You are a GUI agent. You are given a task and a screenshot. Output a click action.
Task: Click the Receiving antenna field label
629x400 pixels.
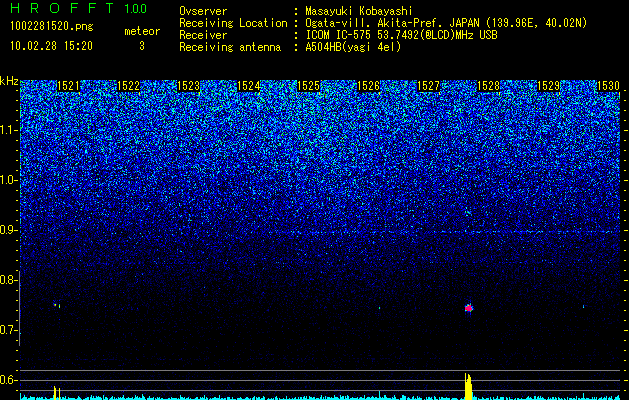230,47
